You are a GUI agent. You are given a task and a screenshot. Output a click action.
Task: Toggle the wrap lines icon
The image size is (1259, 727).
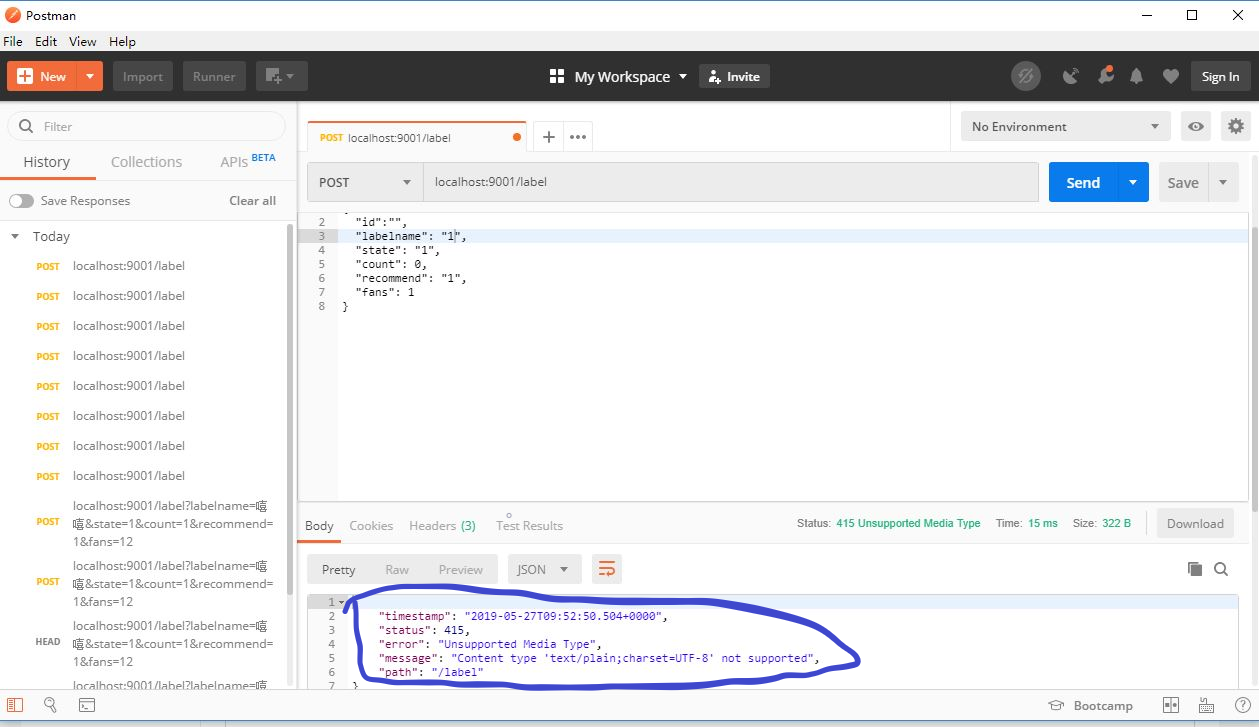606,569
